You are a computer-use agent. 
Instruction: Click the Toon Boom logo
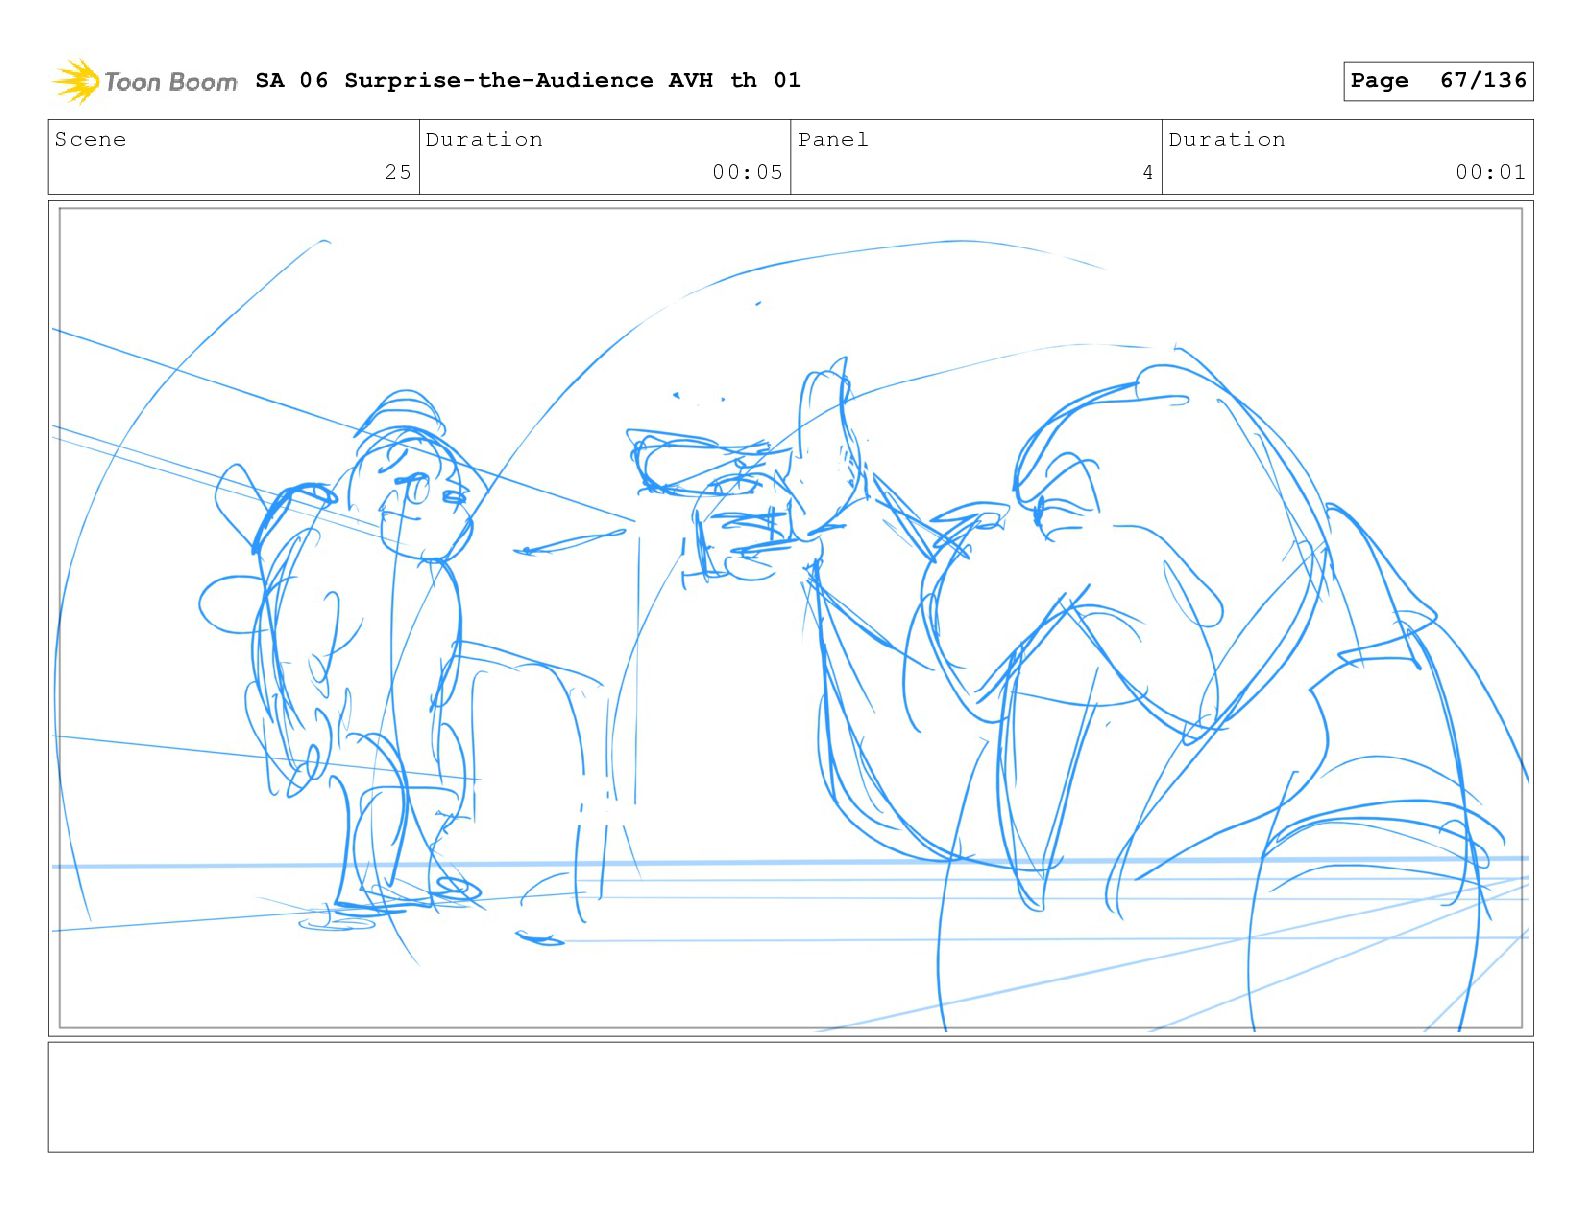click(x=145, y=81)
